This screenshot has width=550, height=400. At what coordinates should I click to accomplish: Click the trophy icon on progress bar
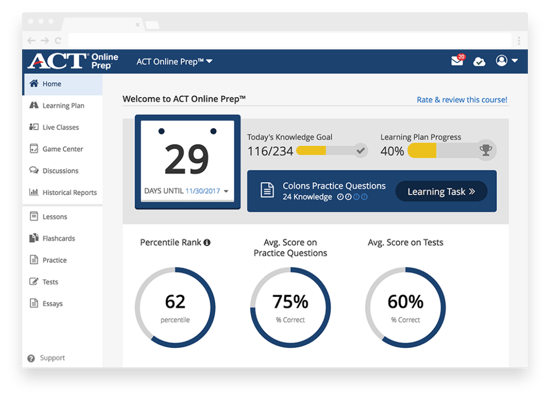pos(486,150)
